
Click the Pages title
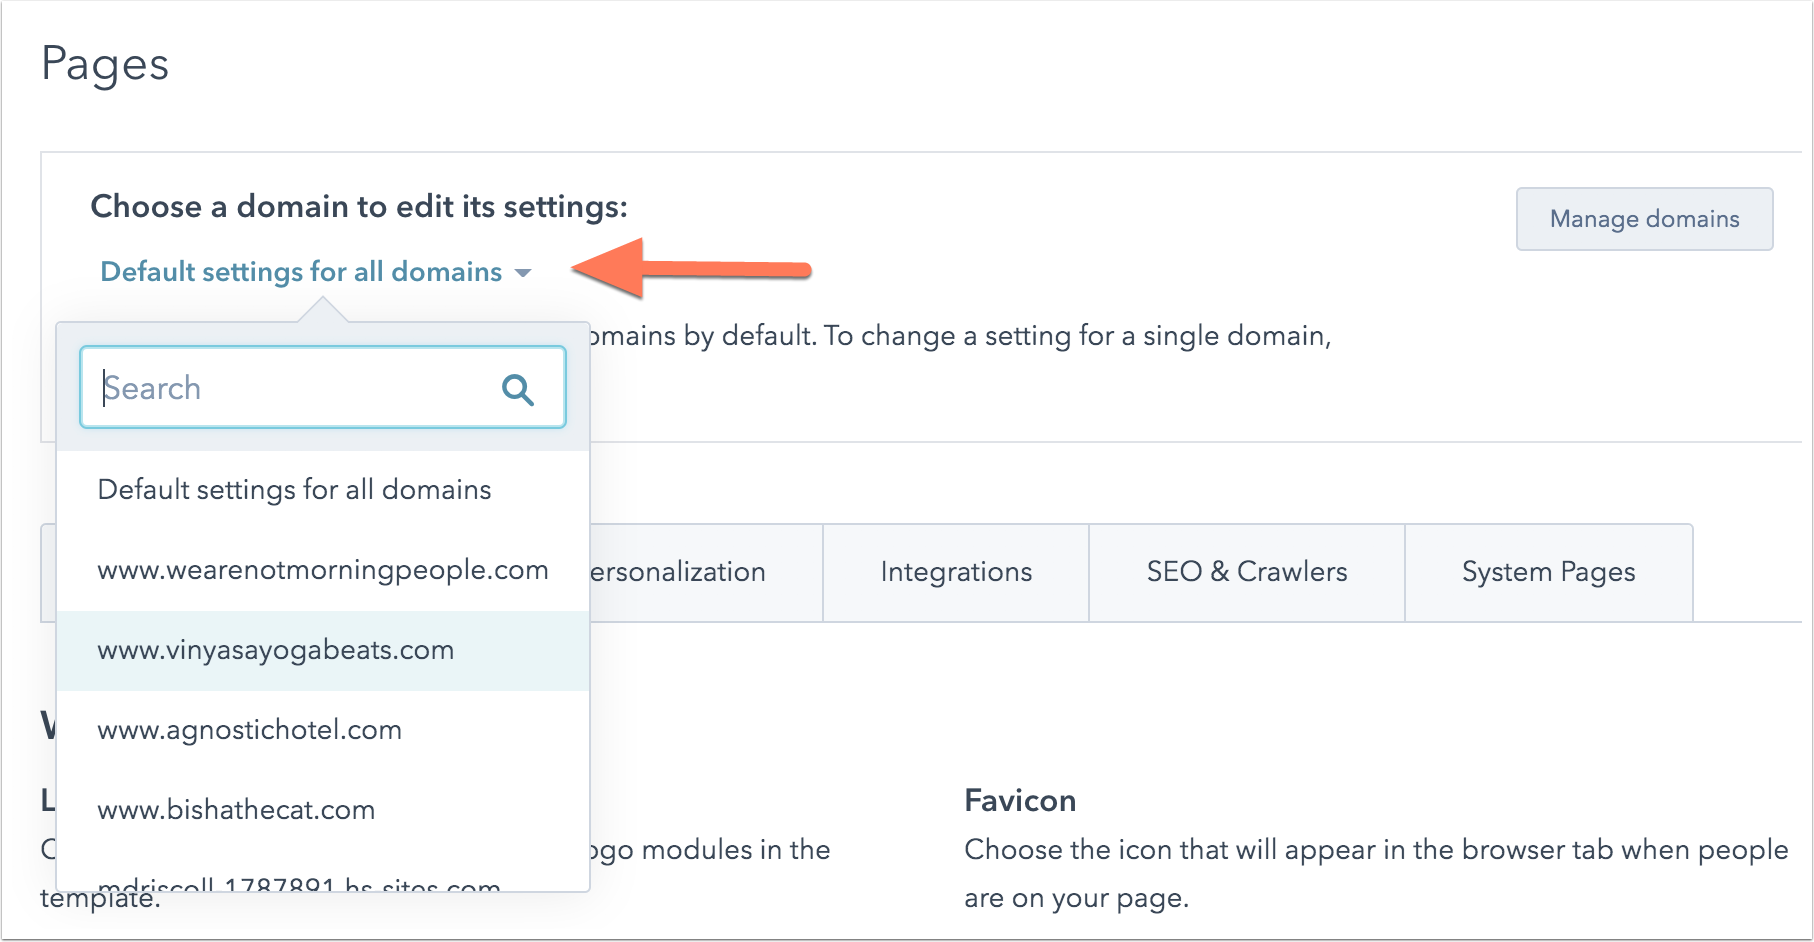pyautogui.click(x=105, y=66)
